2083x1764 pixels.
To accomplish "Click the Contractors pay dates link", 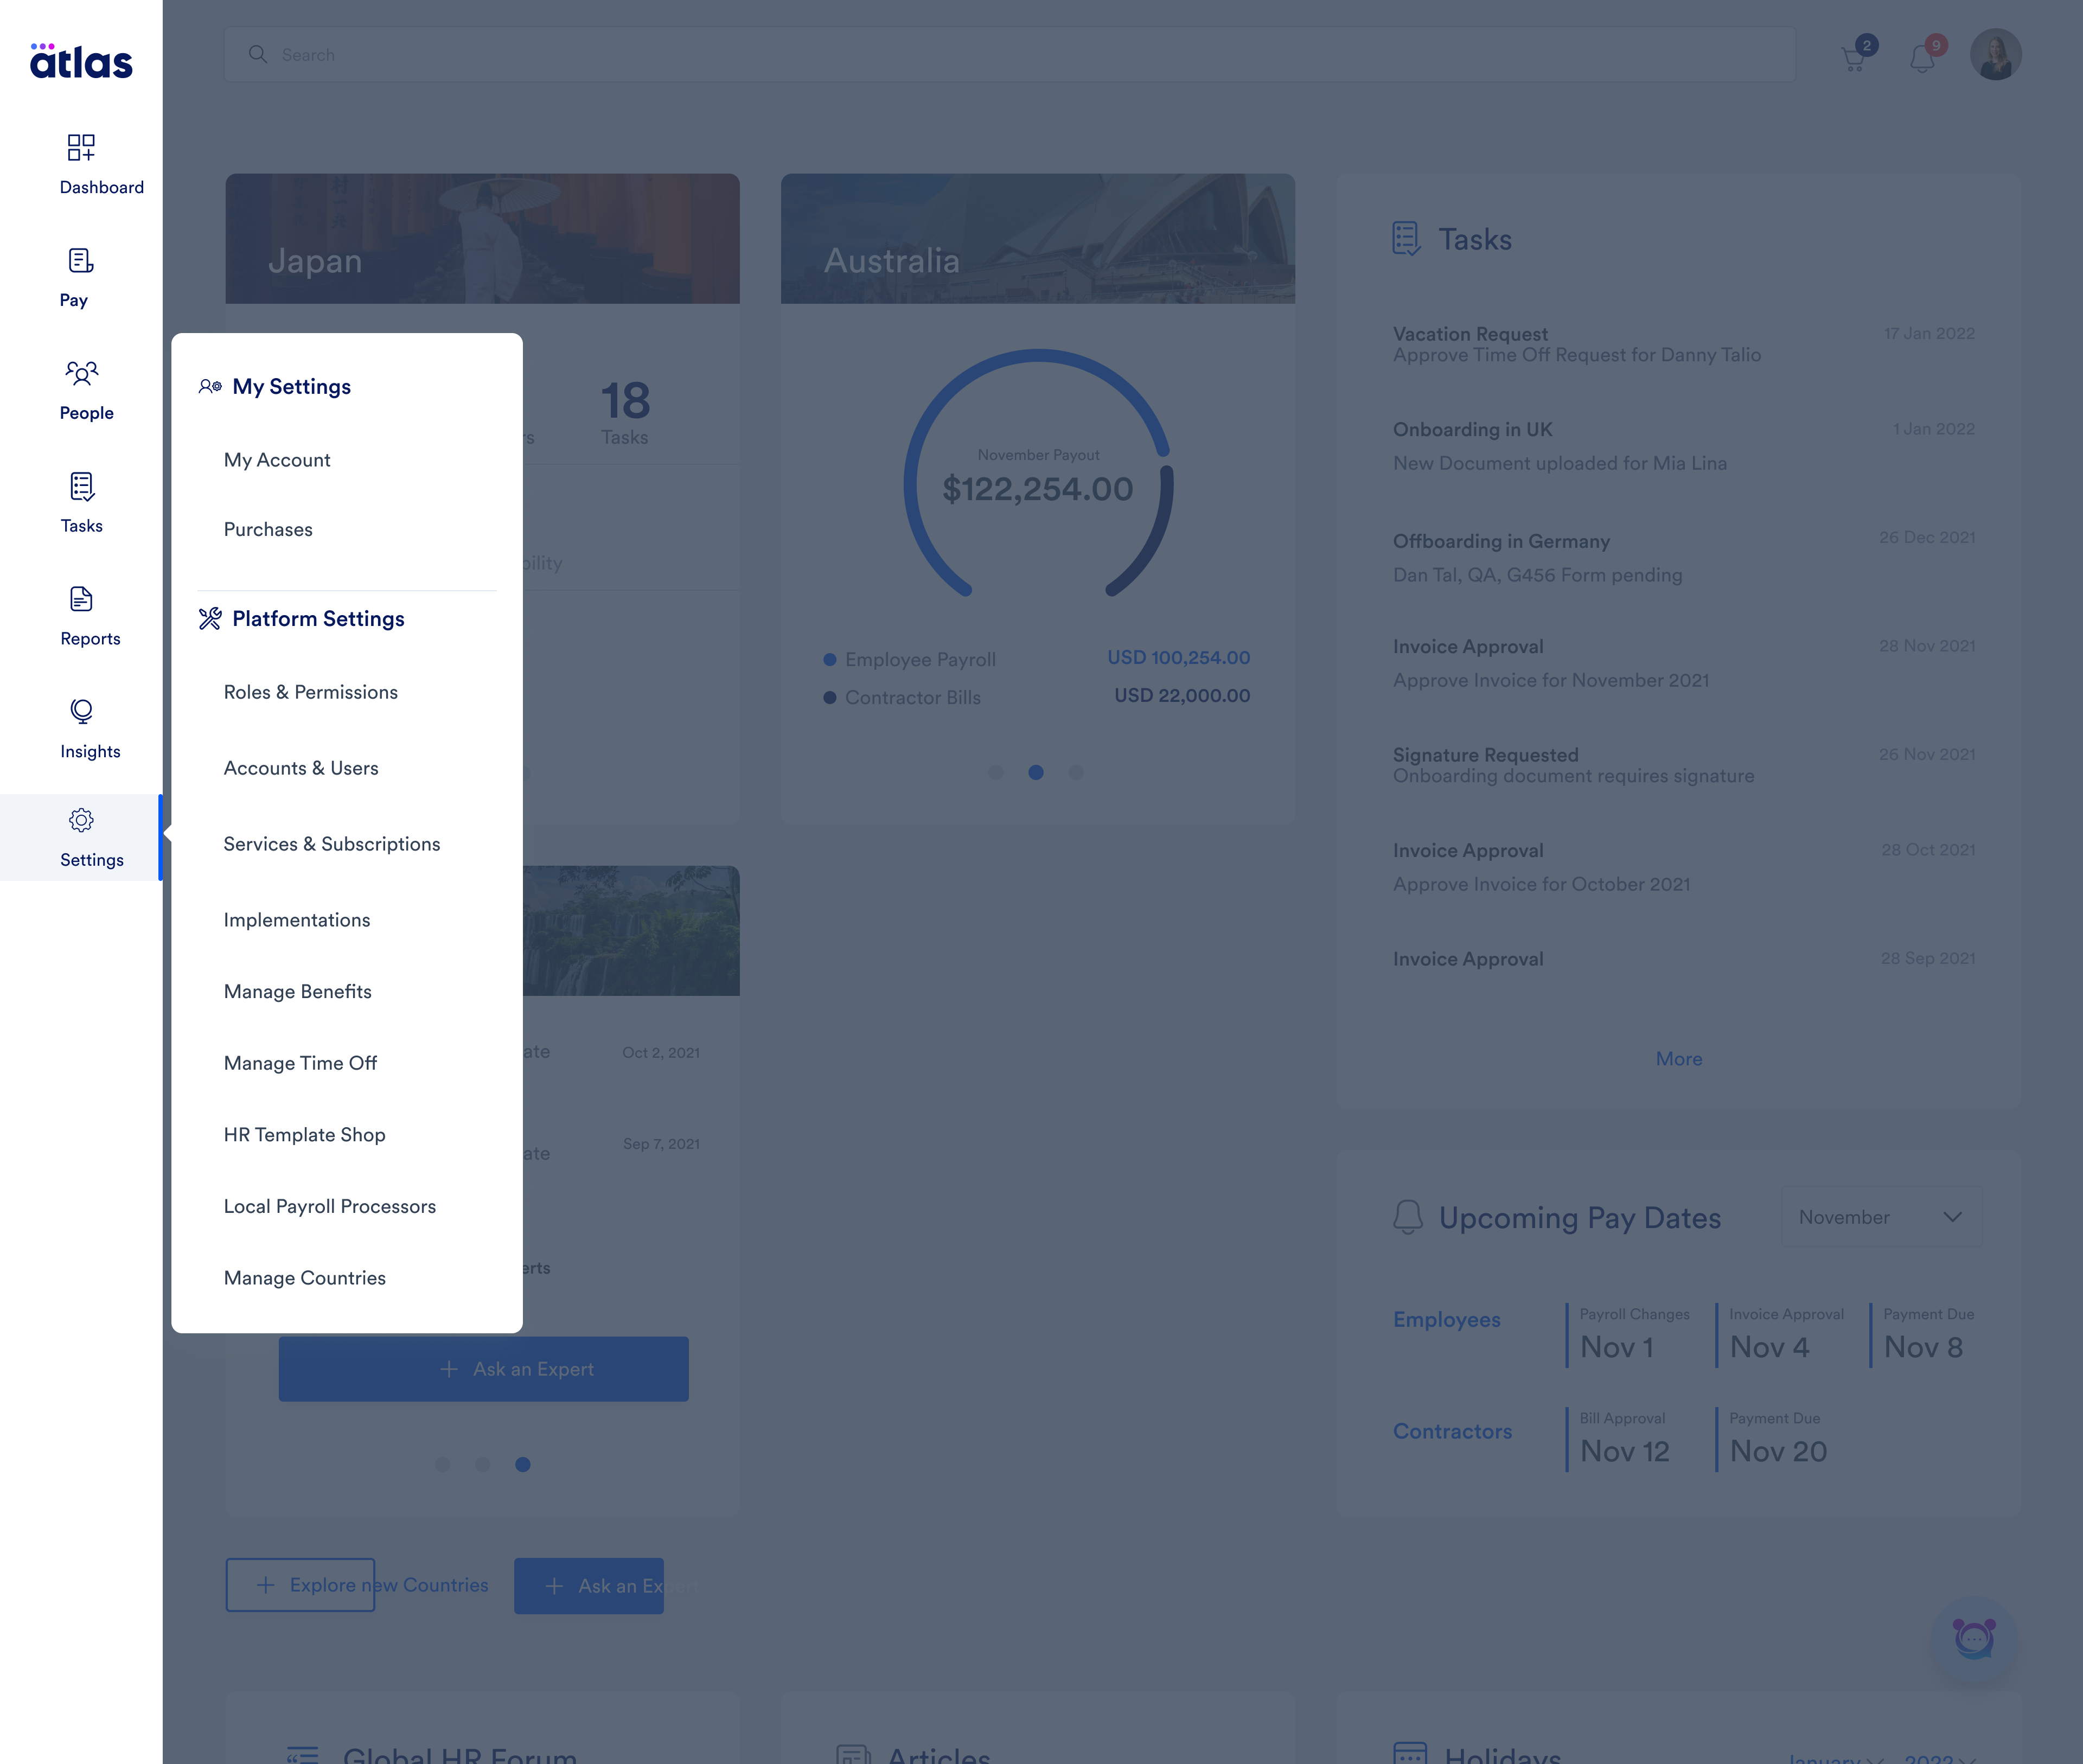I will 1452,1431.
